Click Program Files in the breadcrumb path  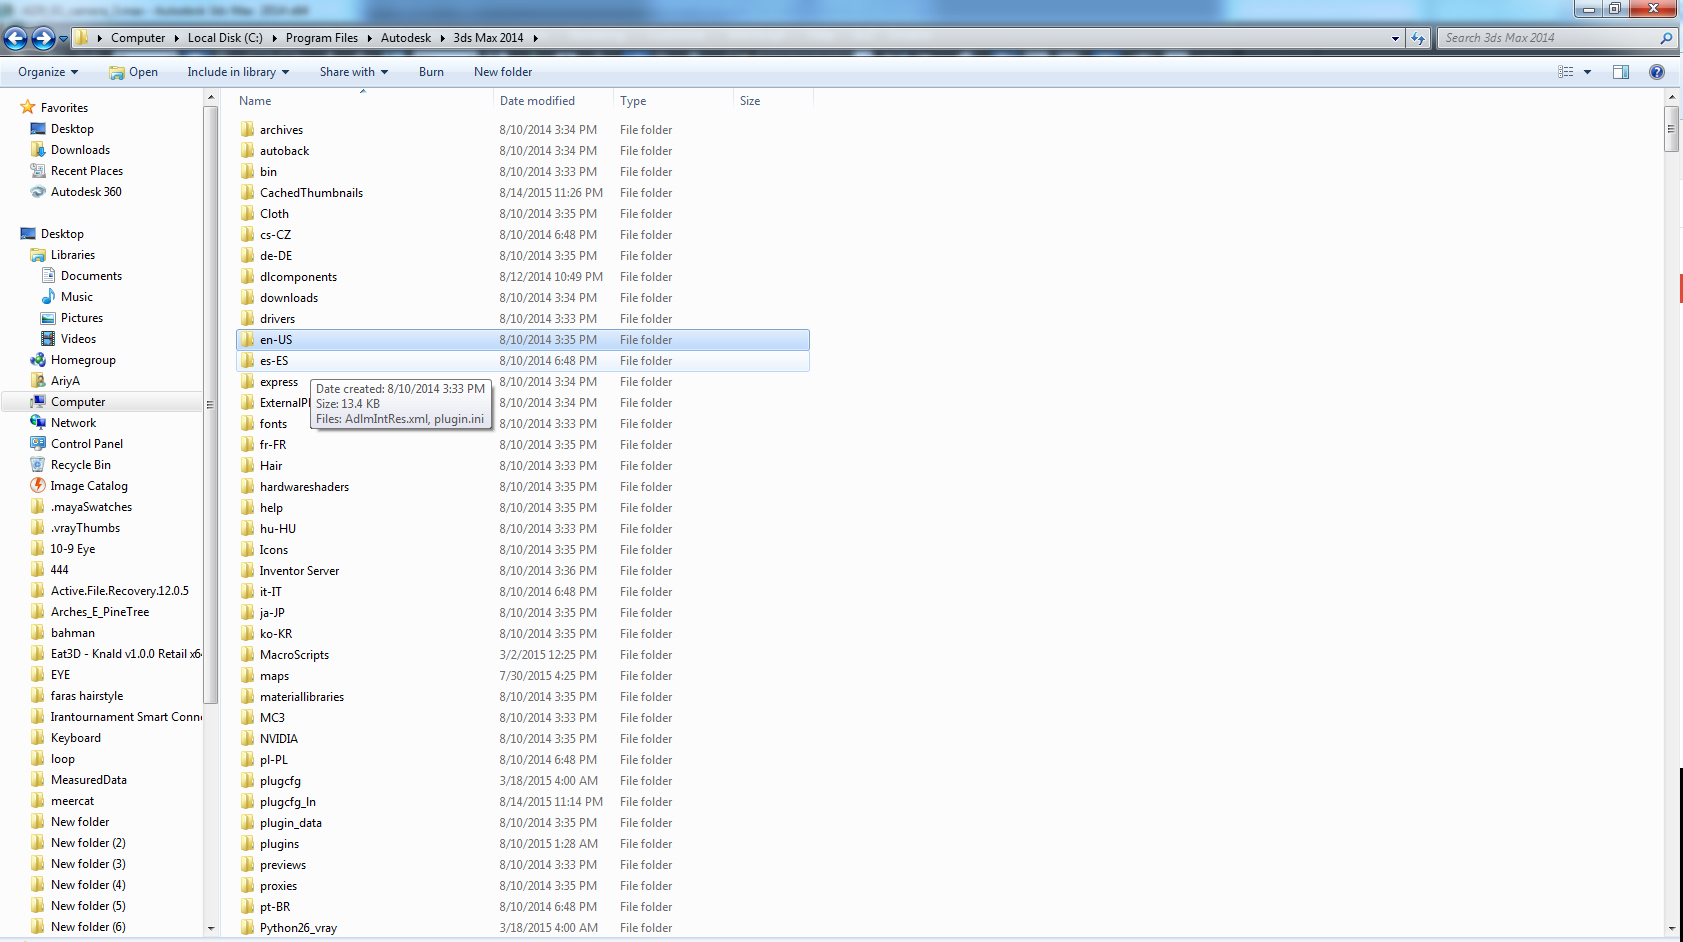[321, 38]
